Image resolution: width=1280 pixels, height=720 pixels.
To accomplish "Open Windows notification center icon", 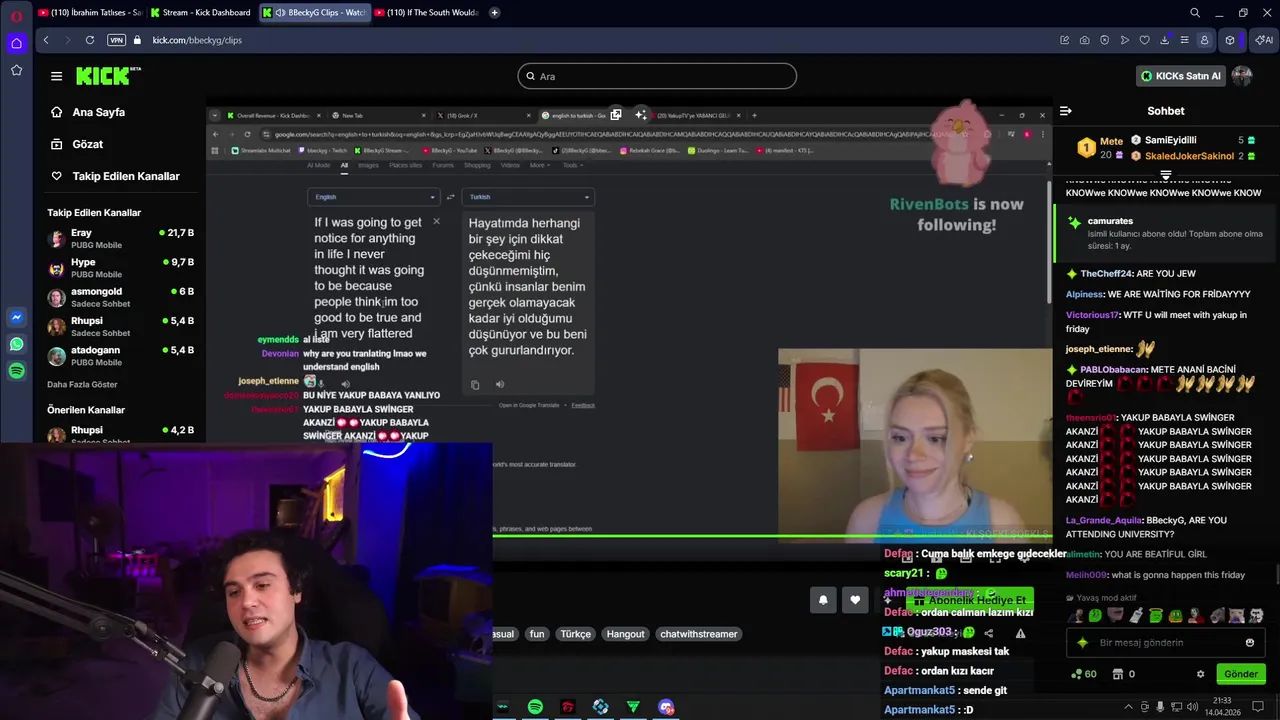I will pos(1258,707).
